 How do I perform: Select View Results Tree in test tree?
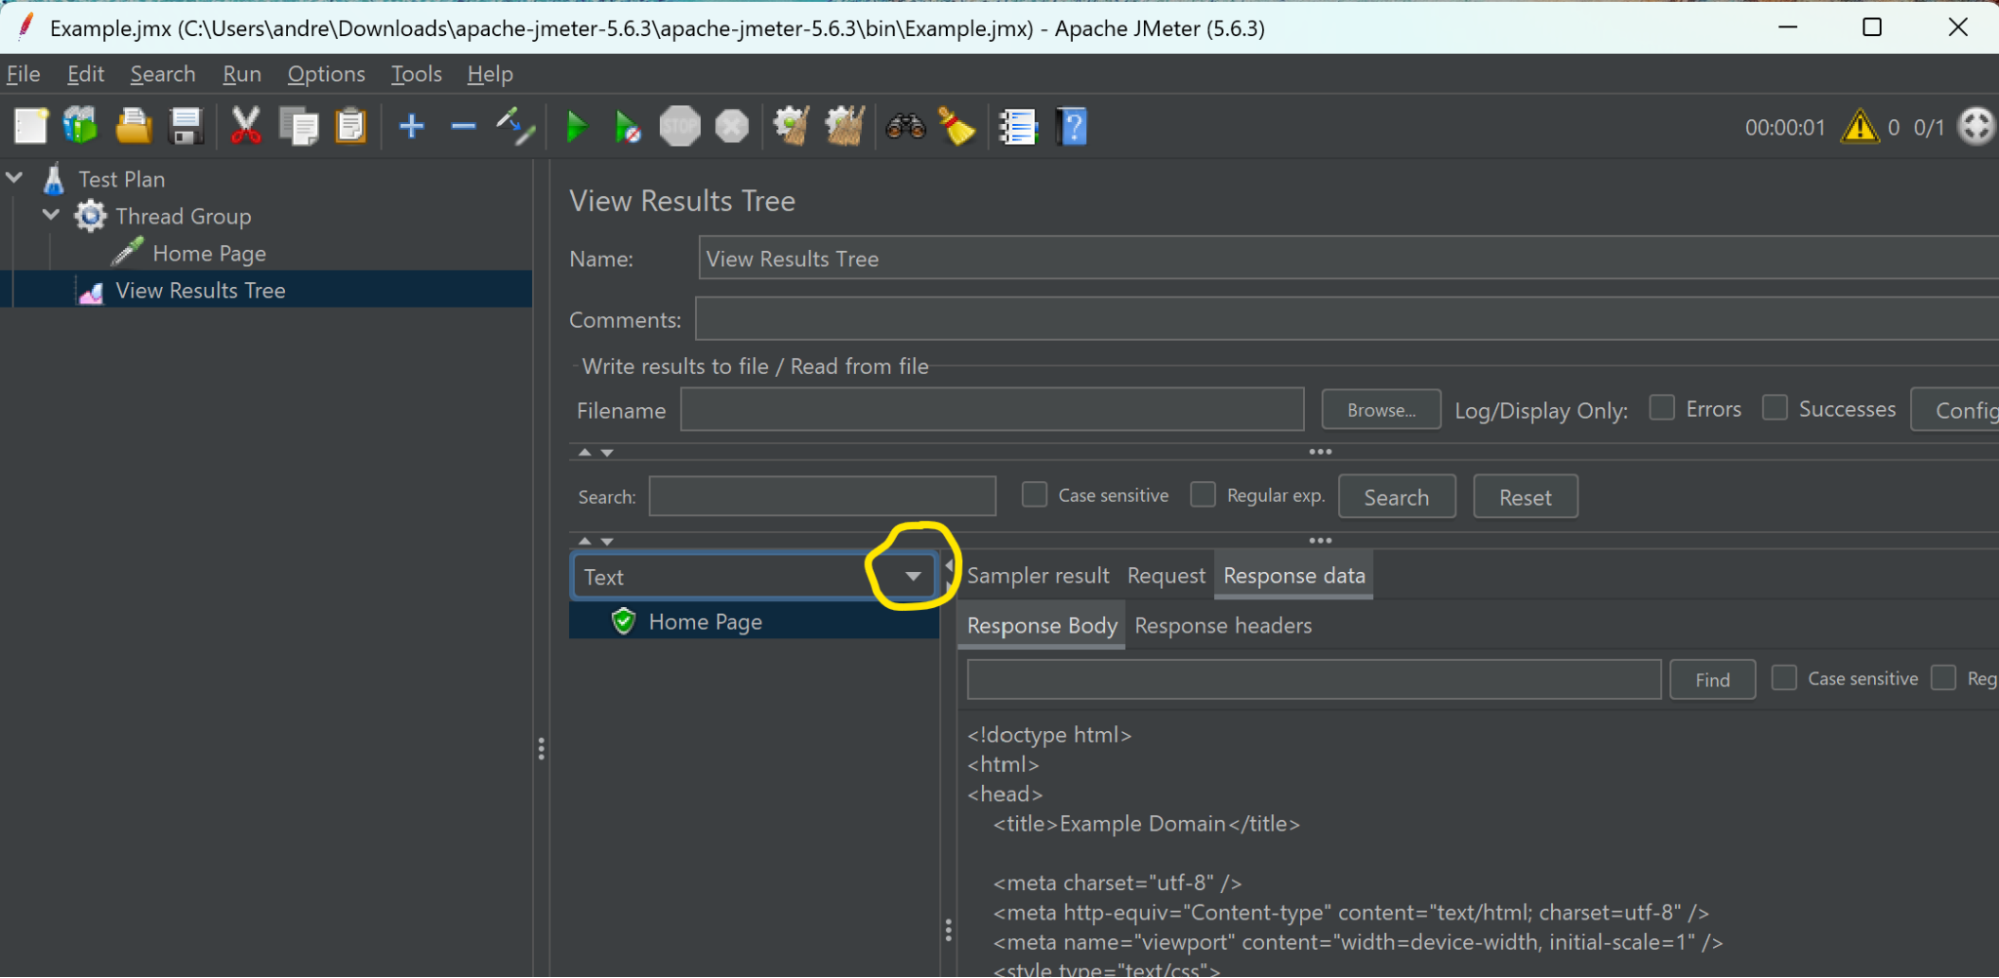200,290
